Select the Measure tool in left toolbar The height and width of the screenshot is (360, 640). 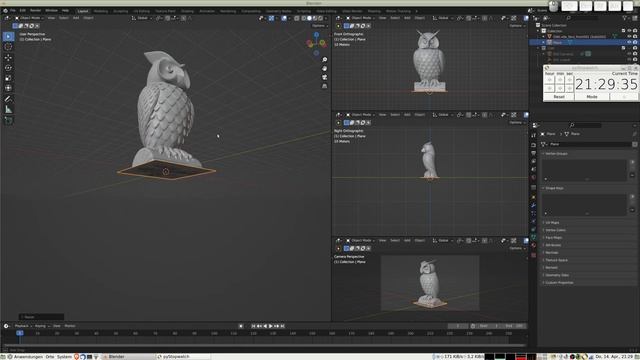[8, 109]
